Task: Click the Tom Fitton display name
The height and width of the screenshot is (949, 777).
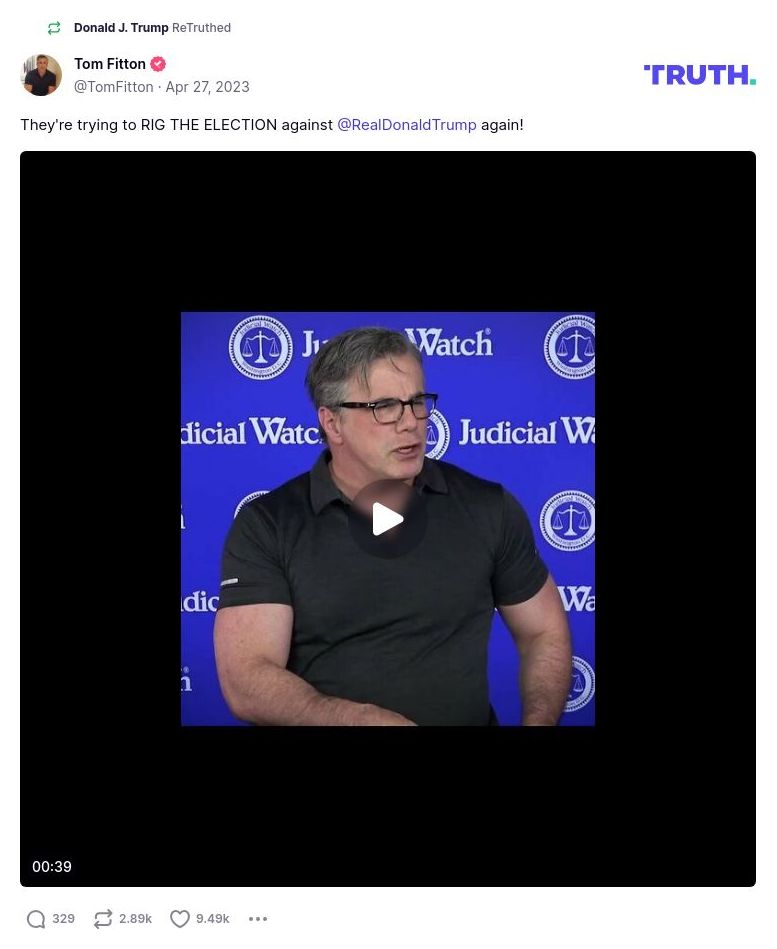Action: [x=110, y=64]
